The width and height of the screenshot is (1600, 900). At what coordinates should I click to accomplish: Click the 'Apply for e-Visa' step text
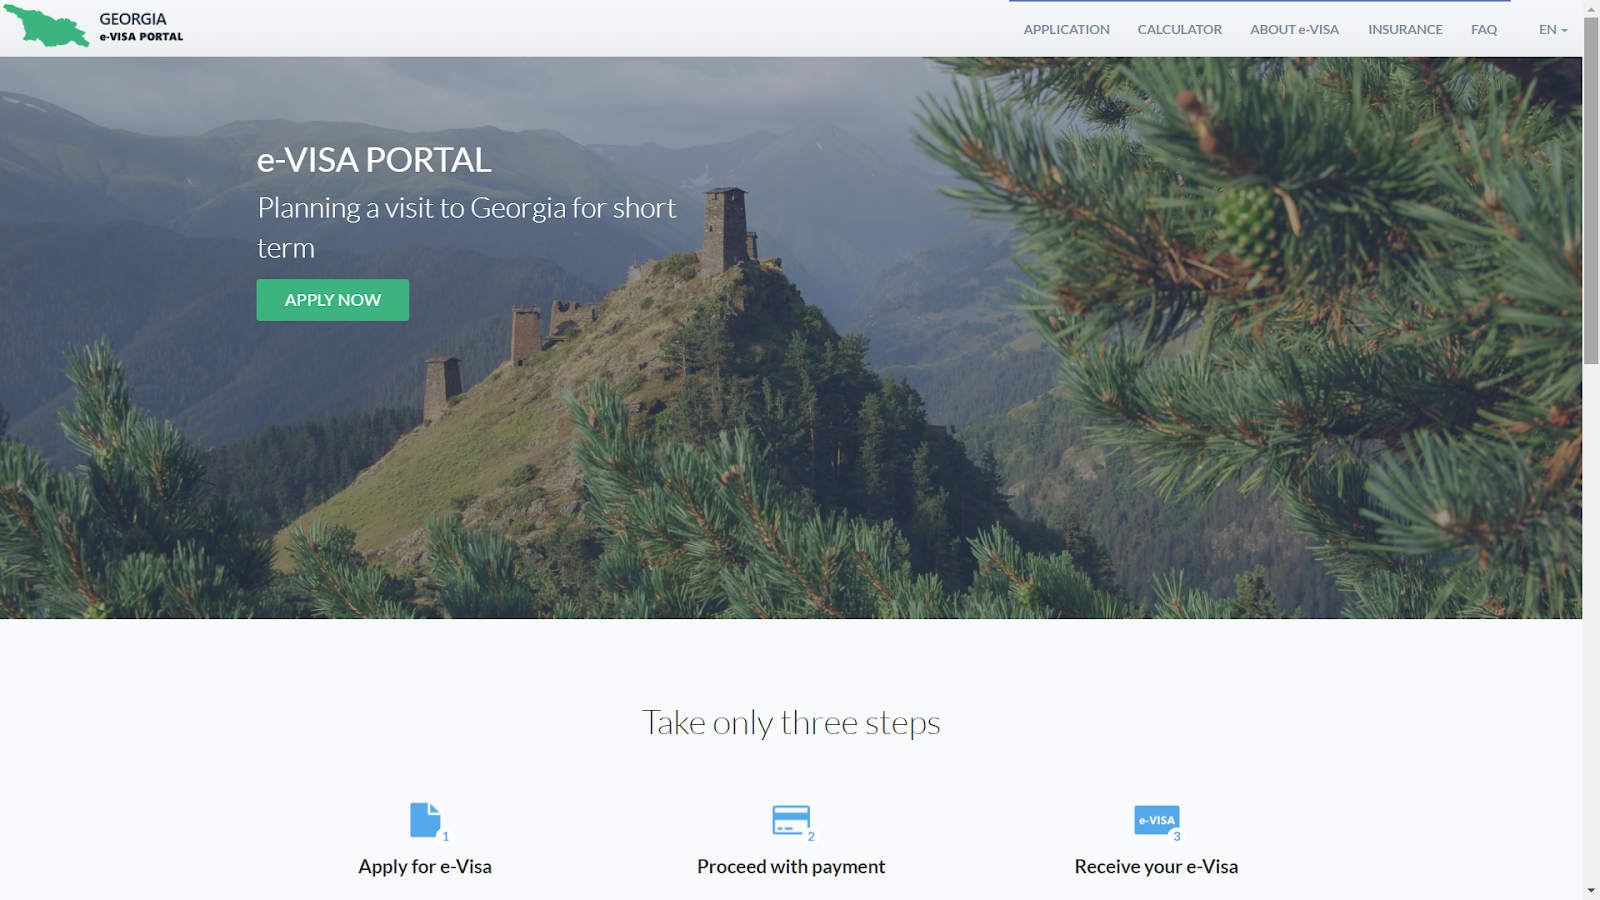pos(425,867)
